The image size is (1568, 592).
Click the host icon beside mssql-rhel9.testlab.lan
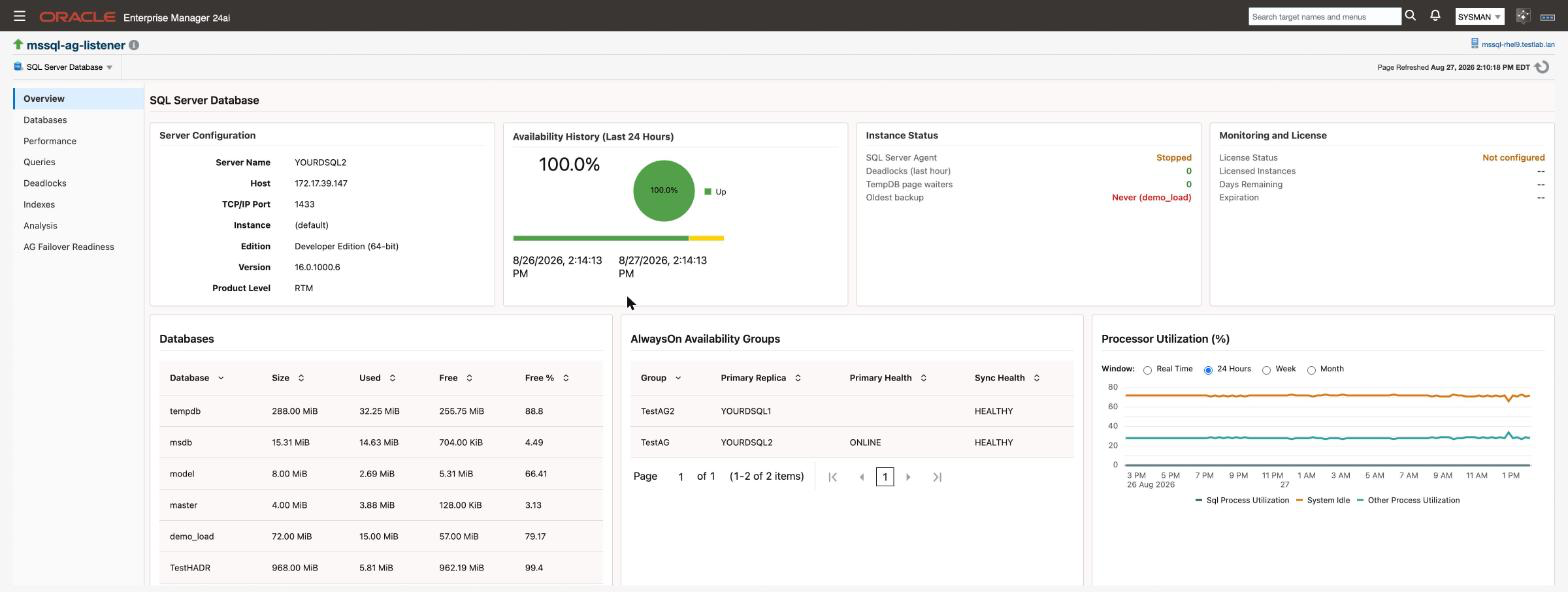[x=1474, y=44]
